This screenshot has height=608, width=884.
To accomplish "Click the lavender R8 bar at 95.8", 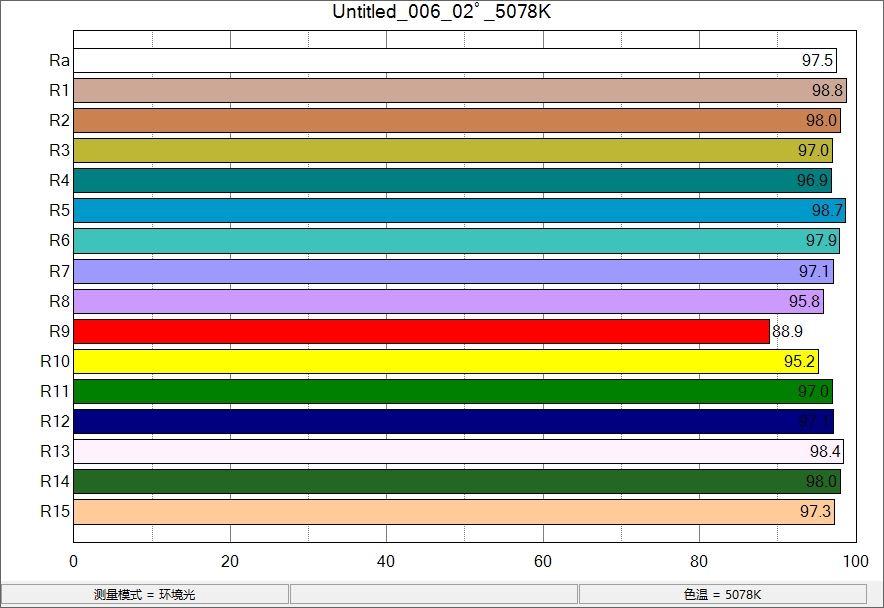I will [448, 301].
